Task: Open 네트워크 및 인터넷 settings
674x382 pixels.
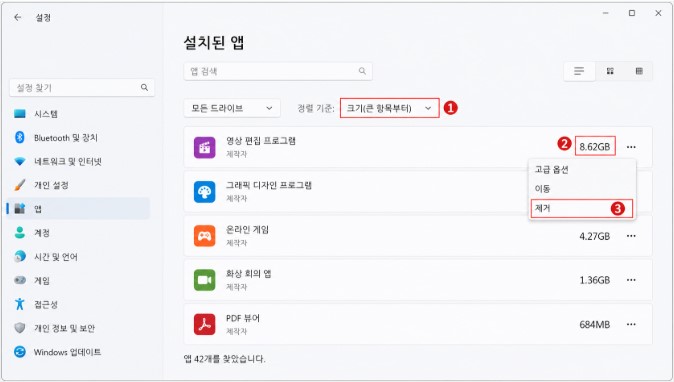Action: pos(78,162)
